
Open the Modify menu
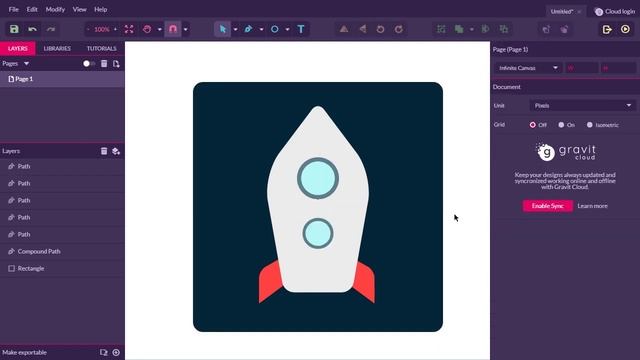coord(55,9)
